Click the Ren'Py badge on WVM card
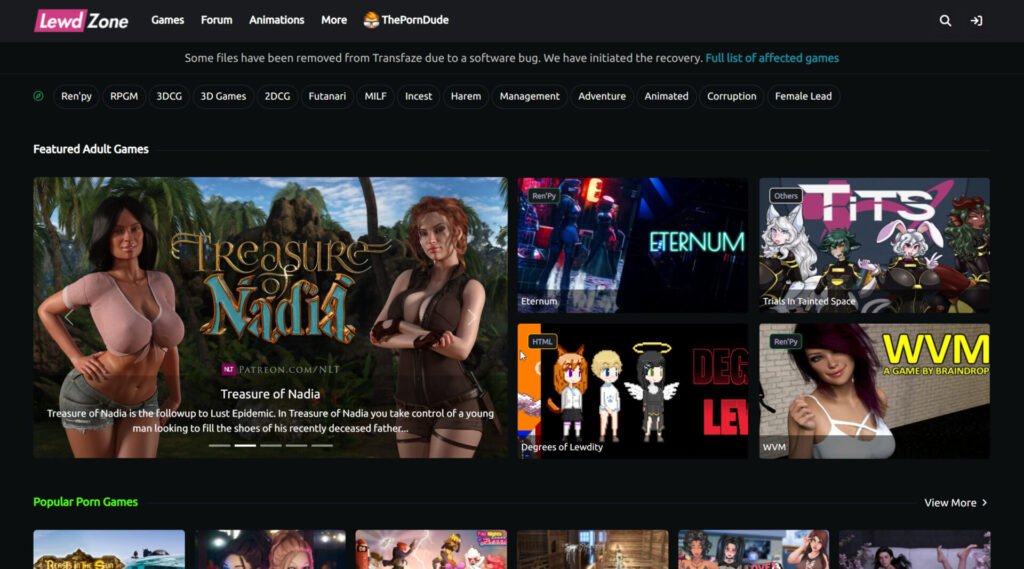The image size is (1024, 569). [786, 342]
